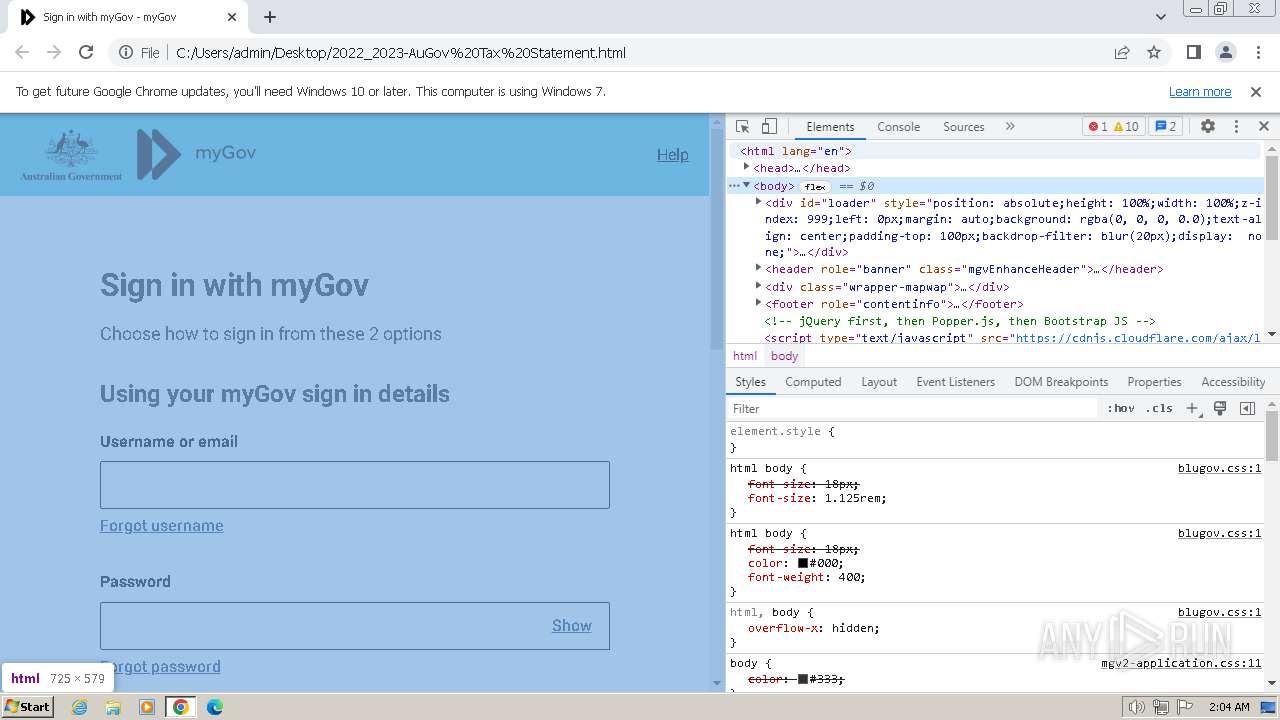1280x720 pixels.
Task: Expand the header banner node
Action: coord(758,269)
